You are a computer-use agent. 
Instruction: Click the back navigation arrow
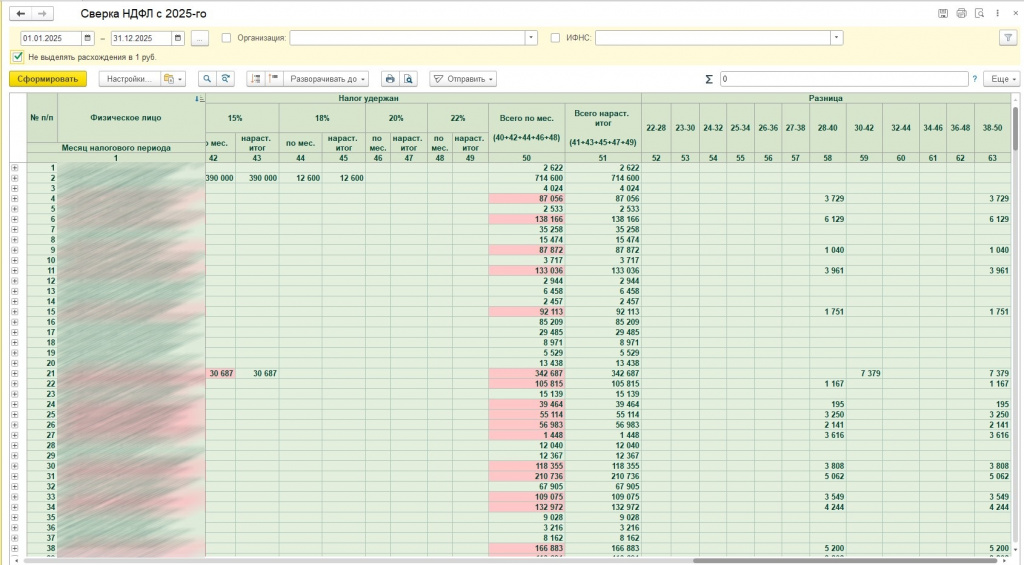click(21, 14)
